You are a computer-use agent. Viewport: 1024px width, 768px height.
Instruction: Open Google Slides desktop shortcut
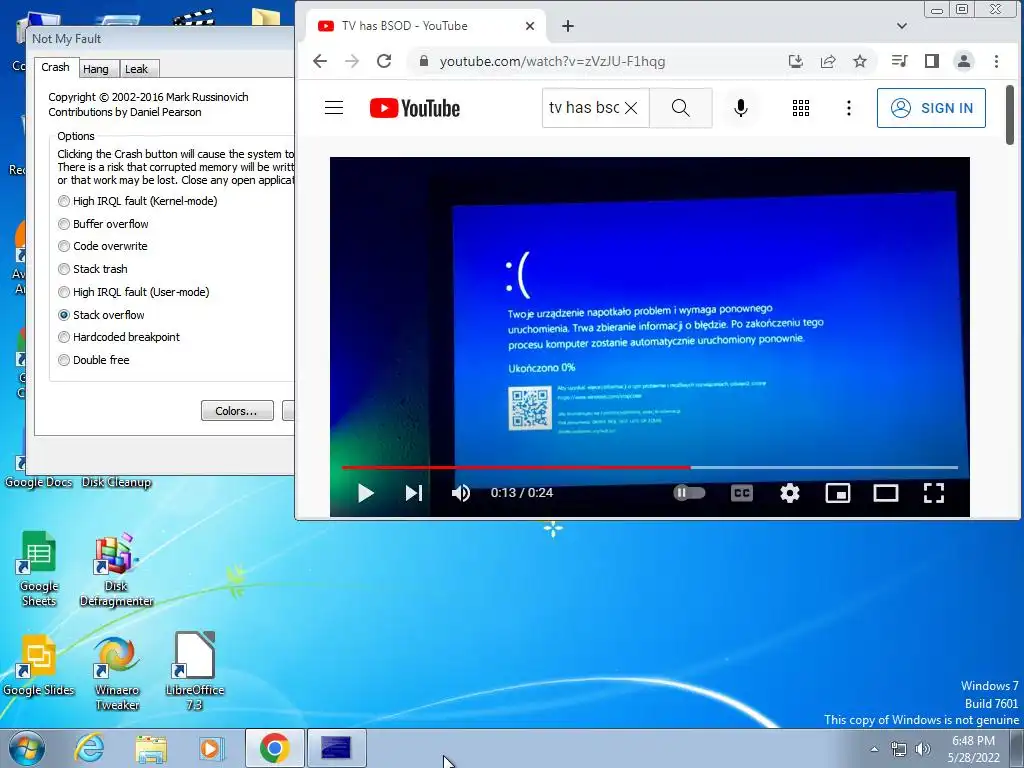coord(39,666)
